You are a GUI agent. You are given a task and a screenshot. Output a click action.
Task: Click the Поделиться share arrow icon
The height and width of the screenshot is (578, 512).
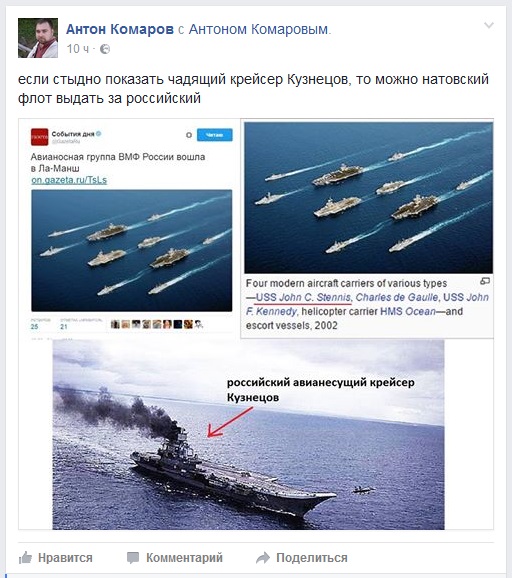pos(263,558)
